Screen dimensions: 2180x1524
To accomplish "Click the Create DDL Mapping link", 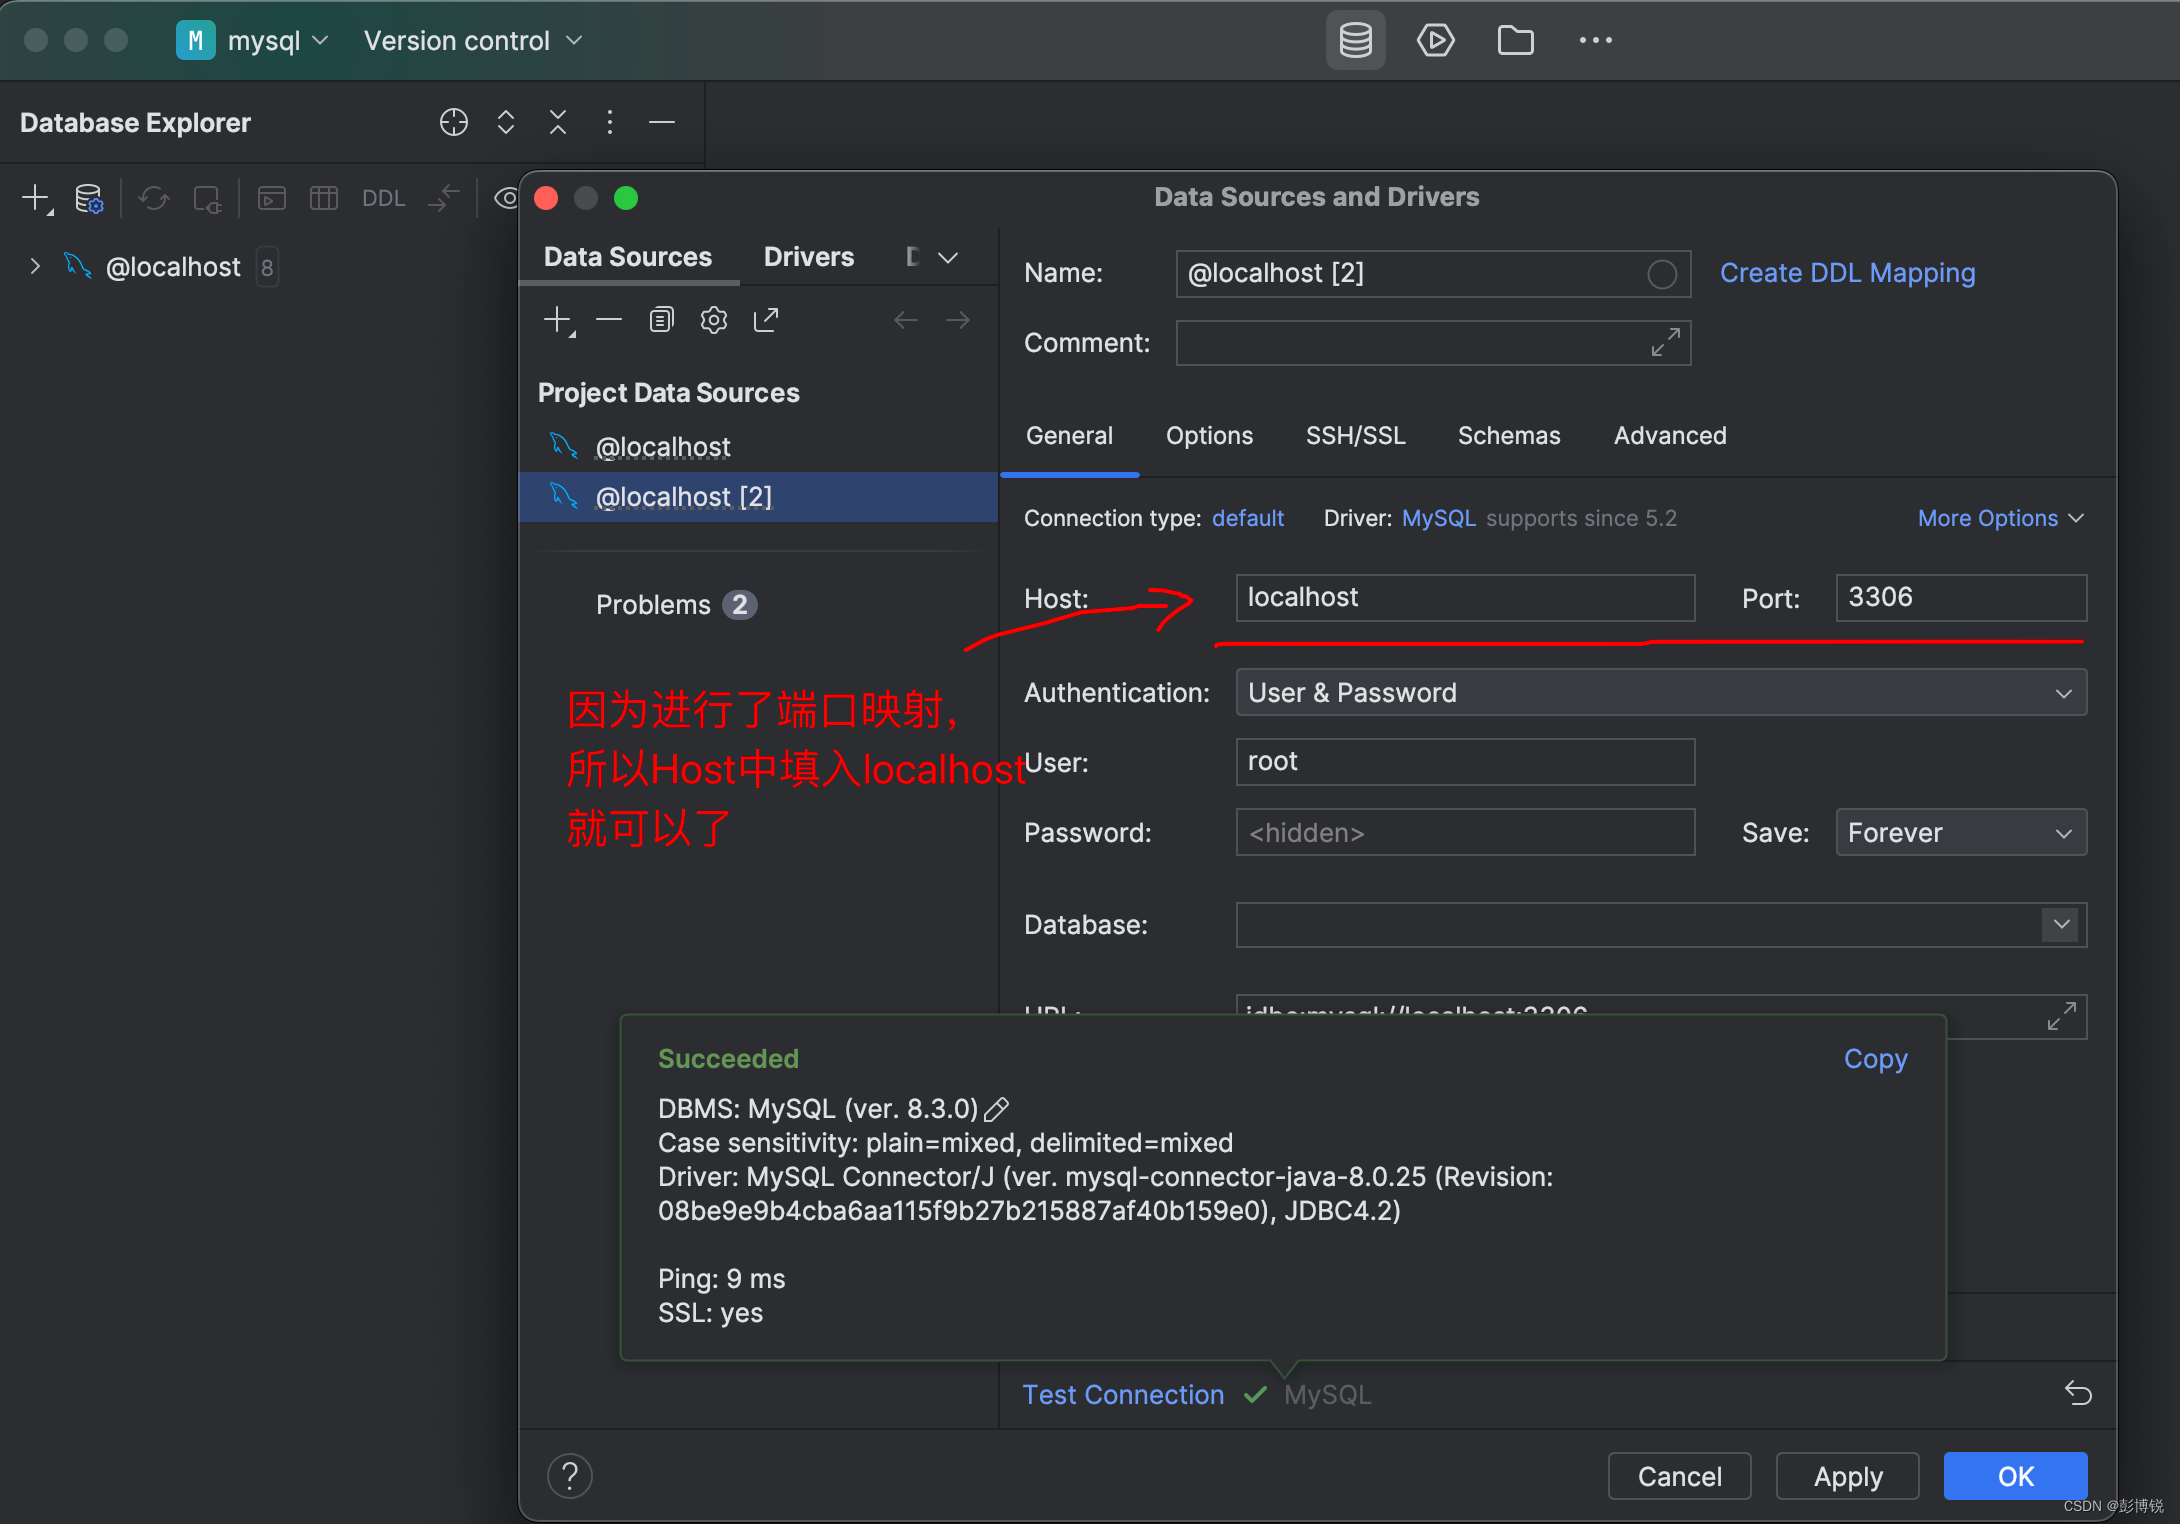I will pos(1848,273).
